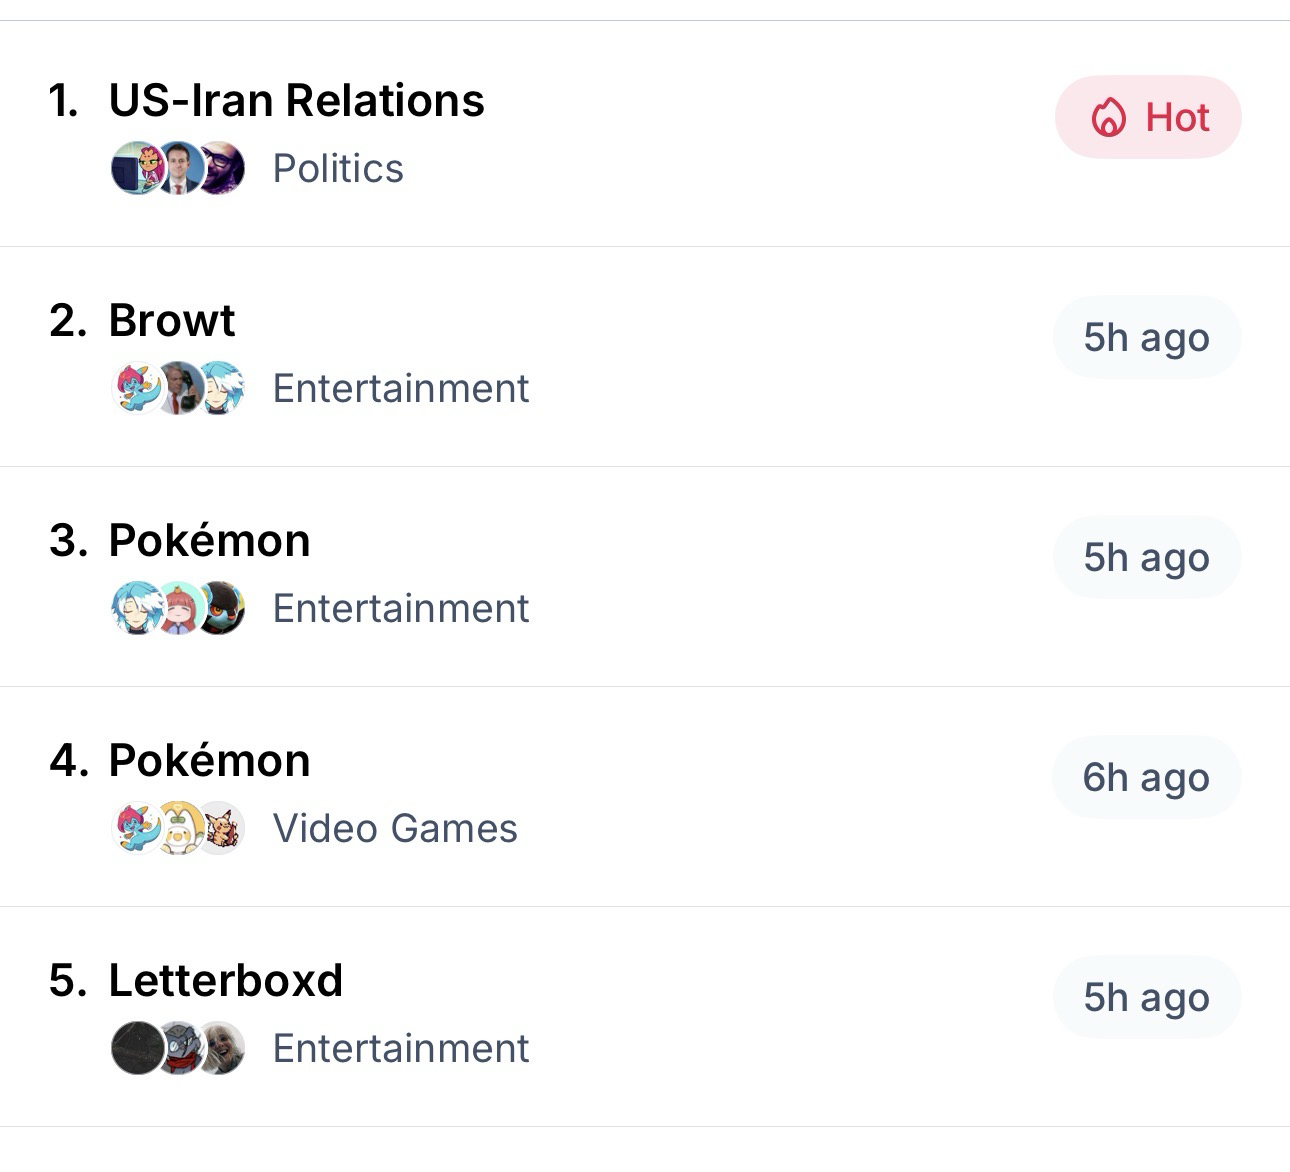Click the suited man avatar under US-Iran Relations

(180, 168)
